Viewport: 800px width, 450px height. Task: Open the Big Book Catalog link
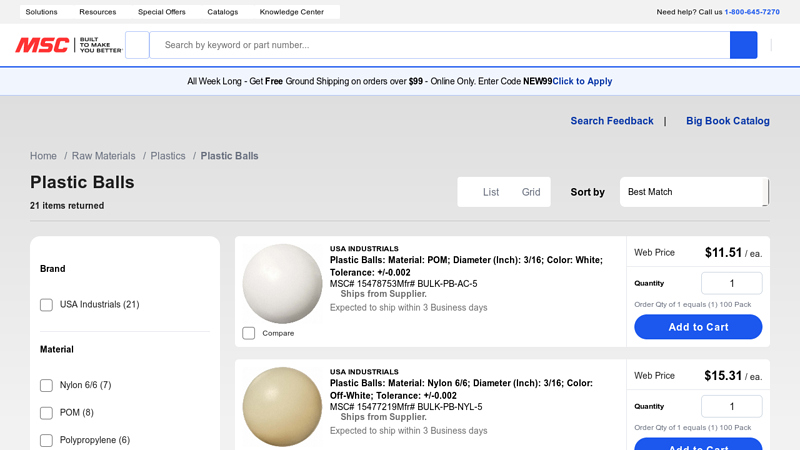(x=728, y=121)
